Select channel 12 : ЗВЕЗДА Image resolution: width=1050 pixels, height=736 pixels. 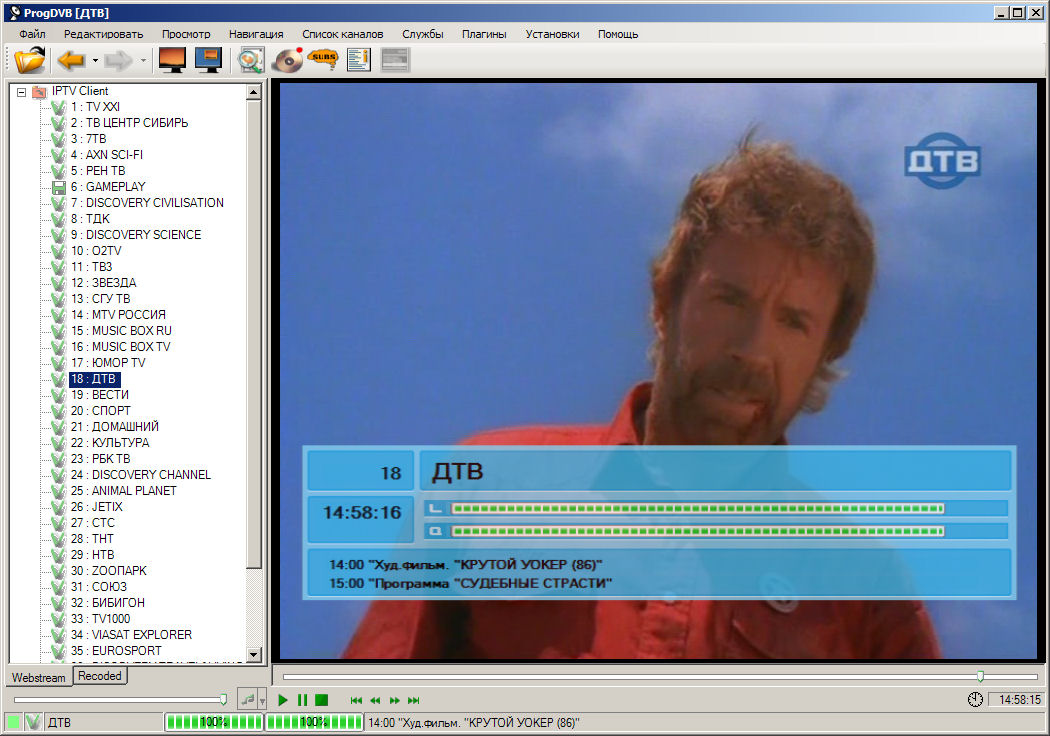(103, 283)
